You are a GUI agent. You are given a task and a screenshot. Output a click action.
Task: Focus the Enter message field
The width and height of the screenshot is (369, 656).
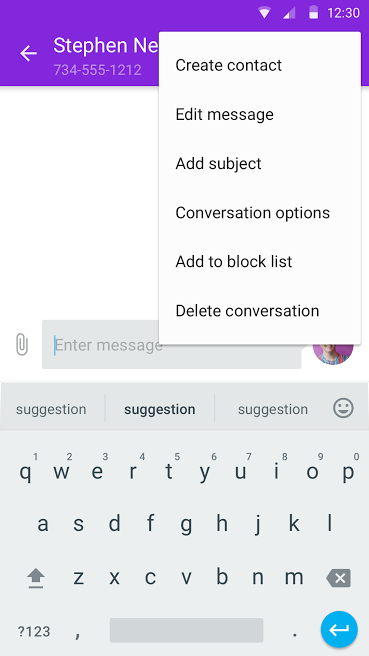(172, 345)
